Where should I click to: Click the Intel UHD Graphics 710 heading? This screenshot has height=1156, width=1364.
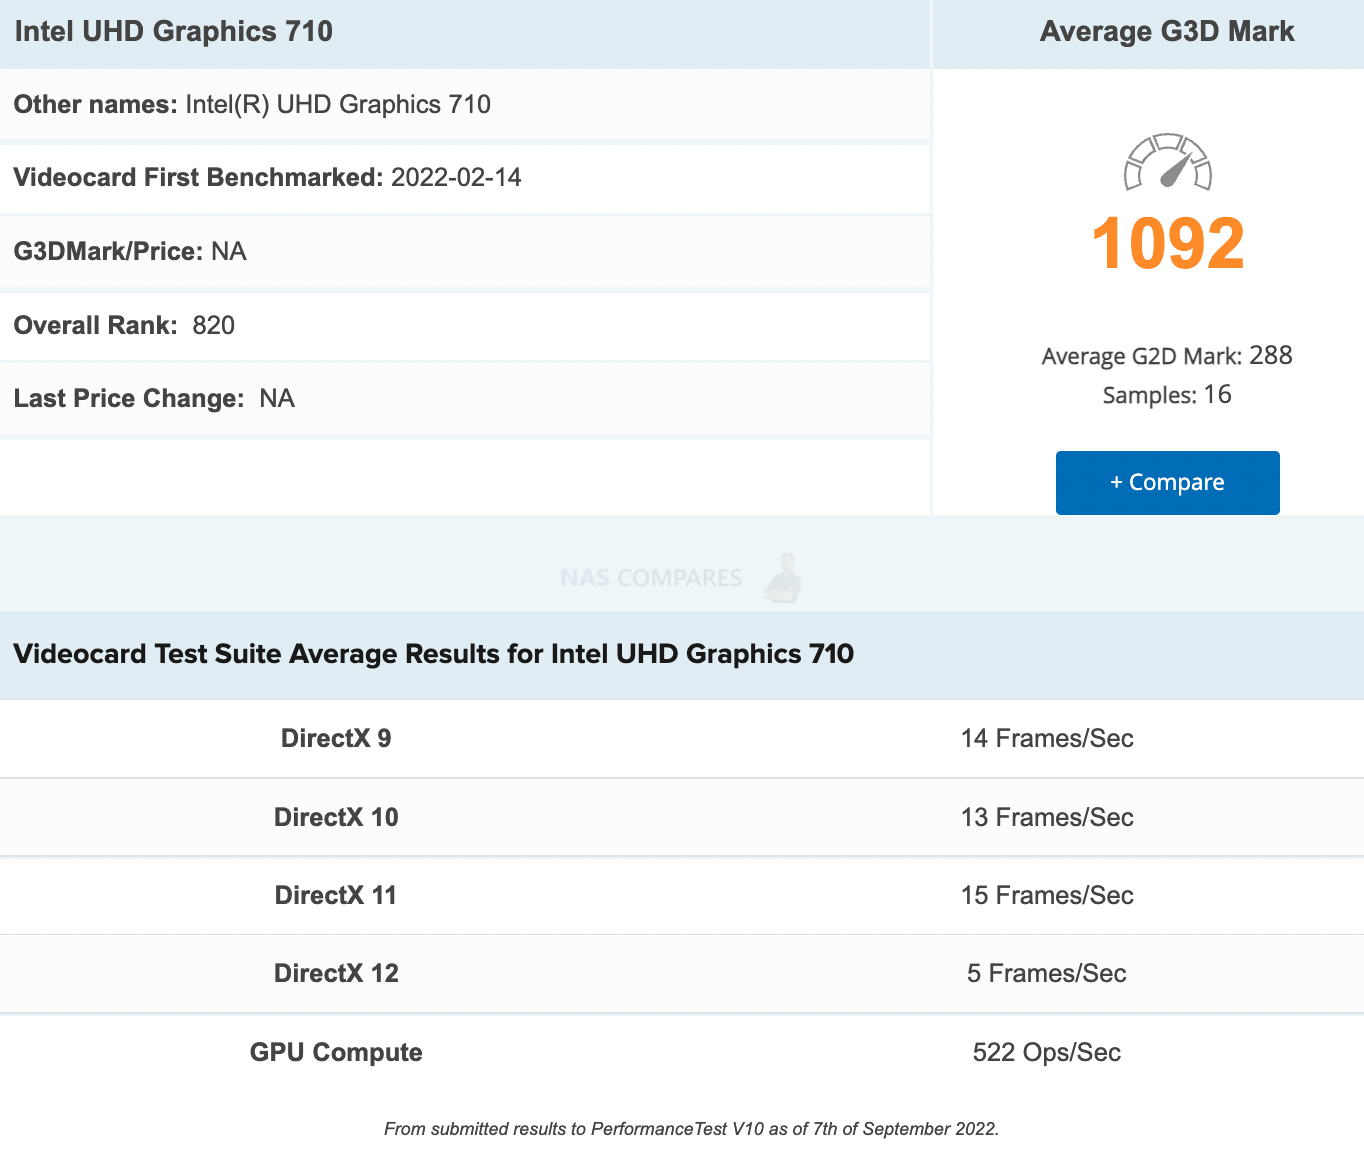(174, 31)
